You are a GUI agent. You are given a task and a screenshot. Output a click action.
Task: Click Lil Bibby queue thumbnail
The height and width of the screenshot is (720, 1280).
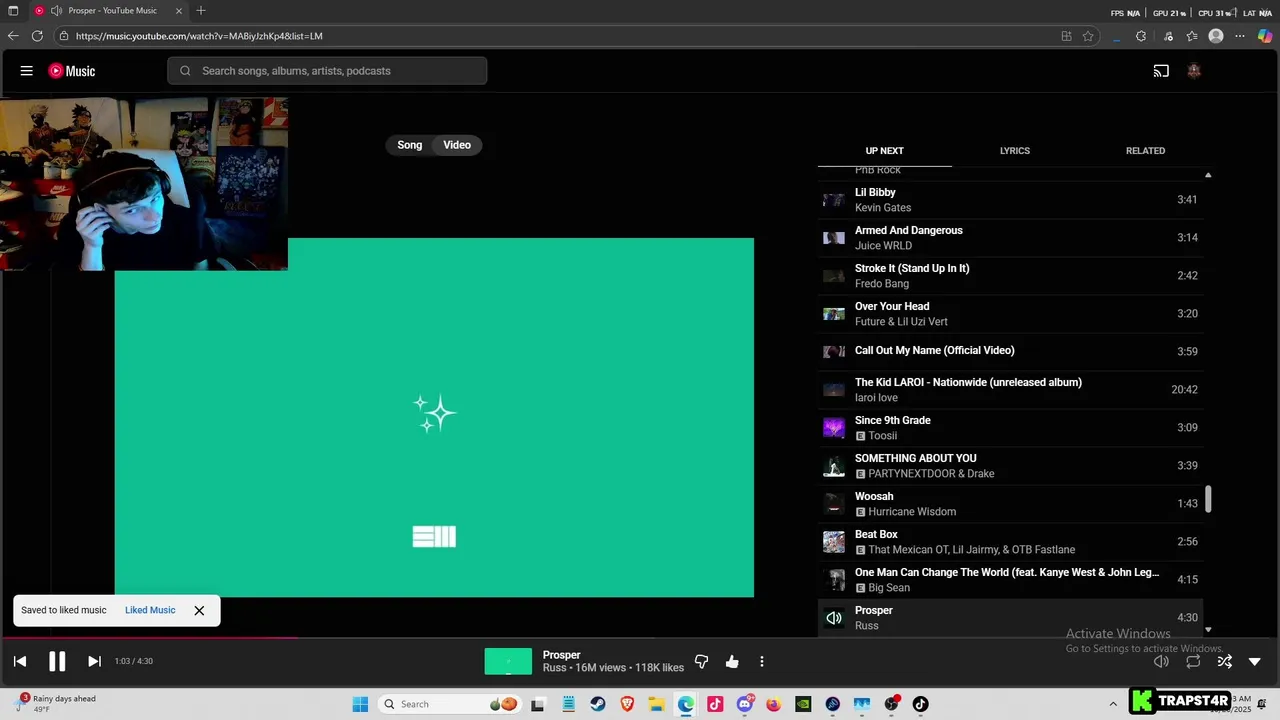pos(834,200)
